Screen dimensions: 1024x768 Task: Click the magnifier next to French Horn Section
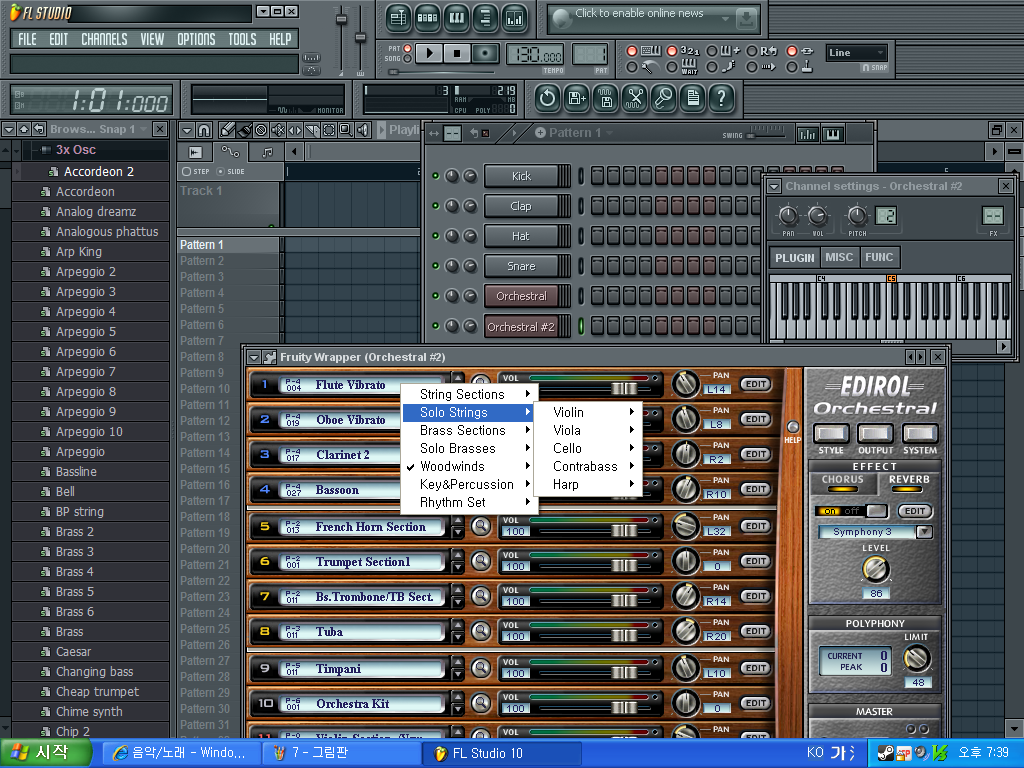[x=481, y=526]
